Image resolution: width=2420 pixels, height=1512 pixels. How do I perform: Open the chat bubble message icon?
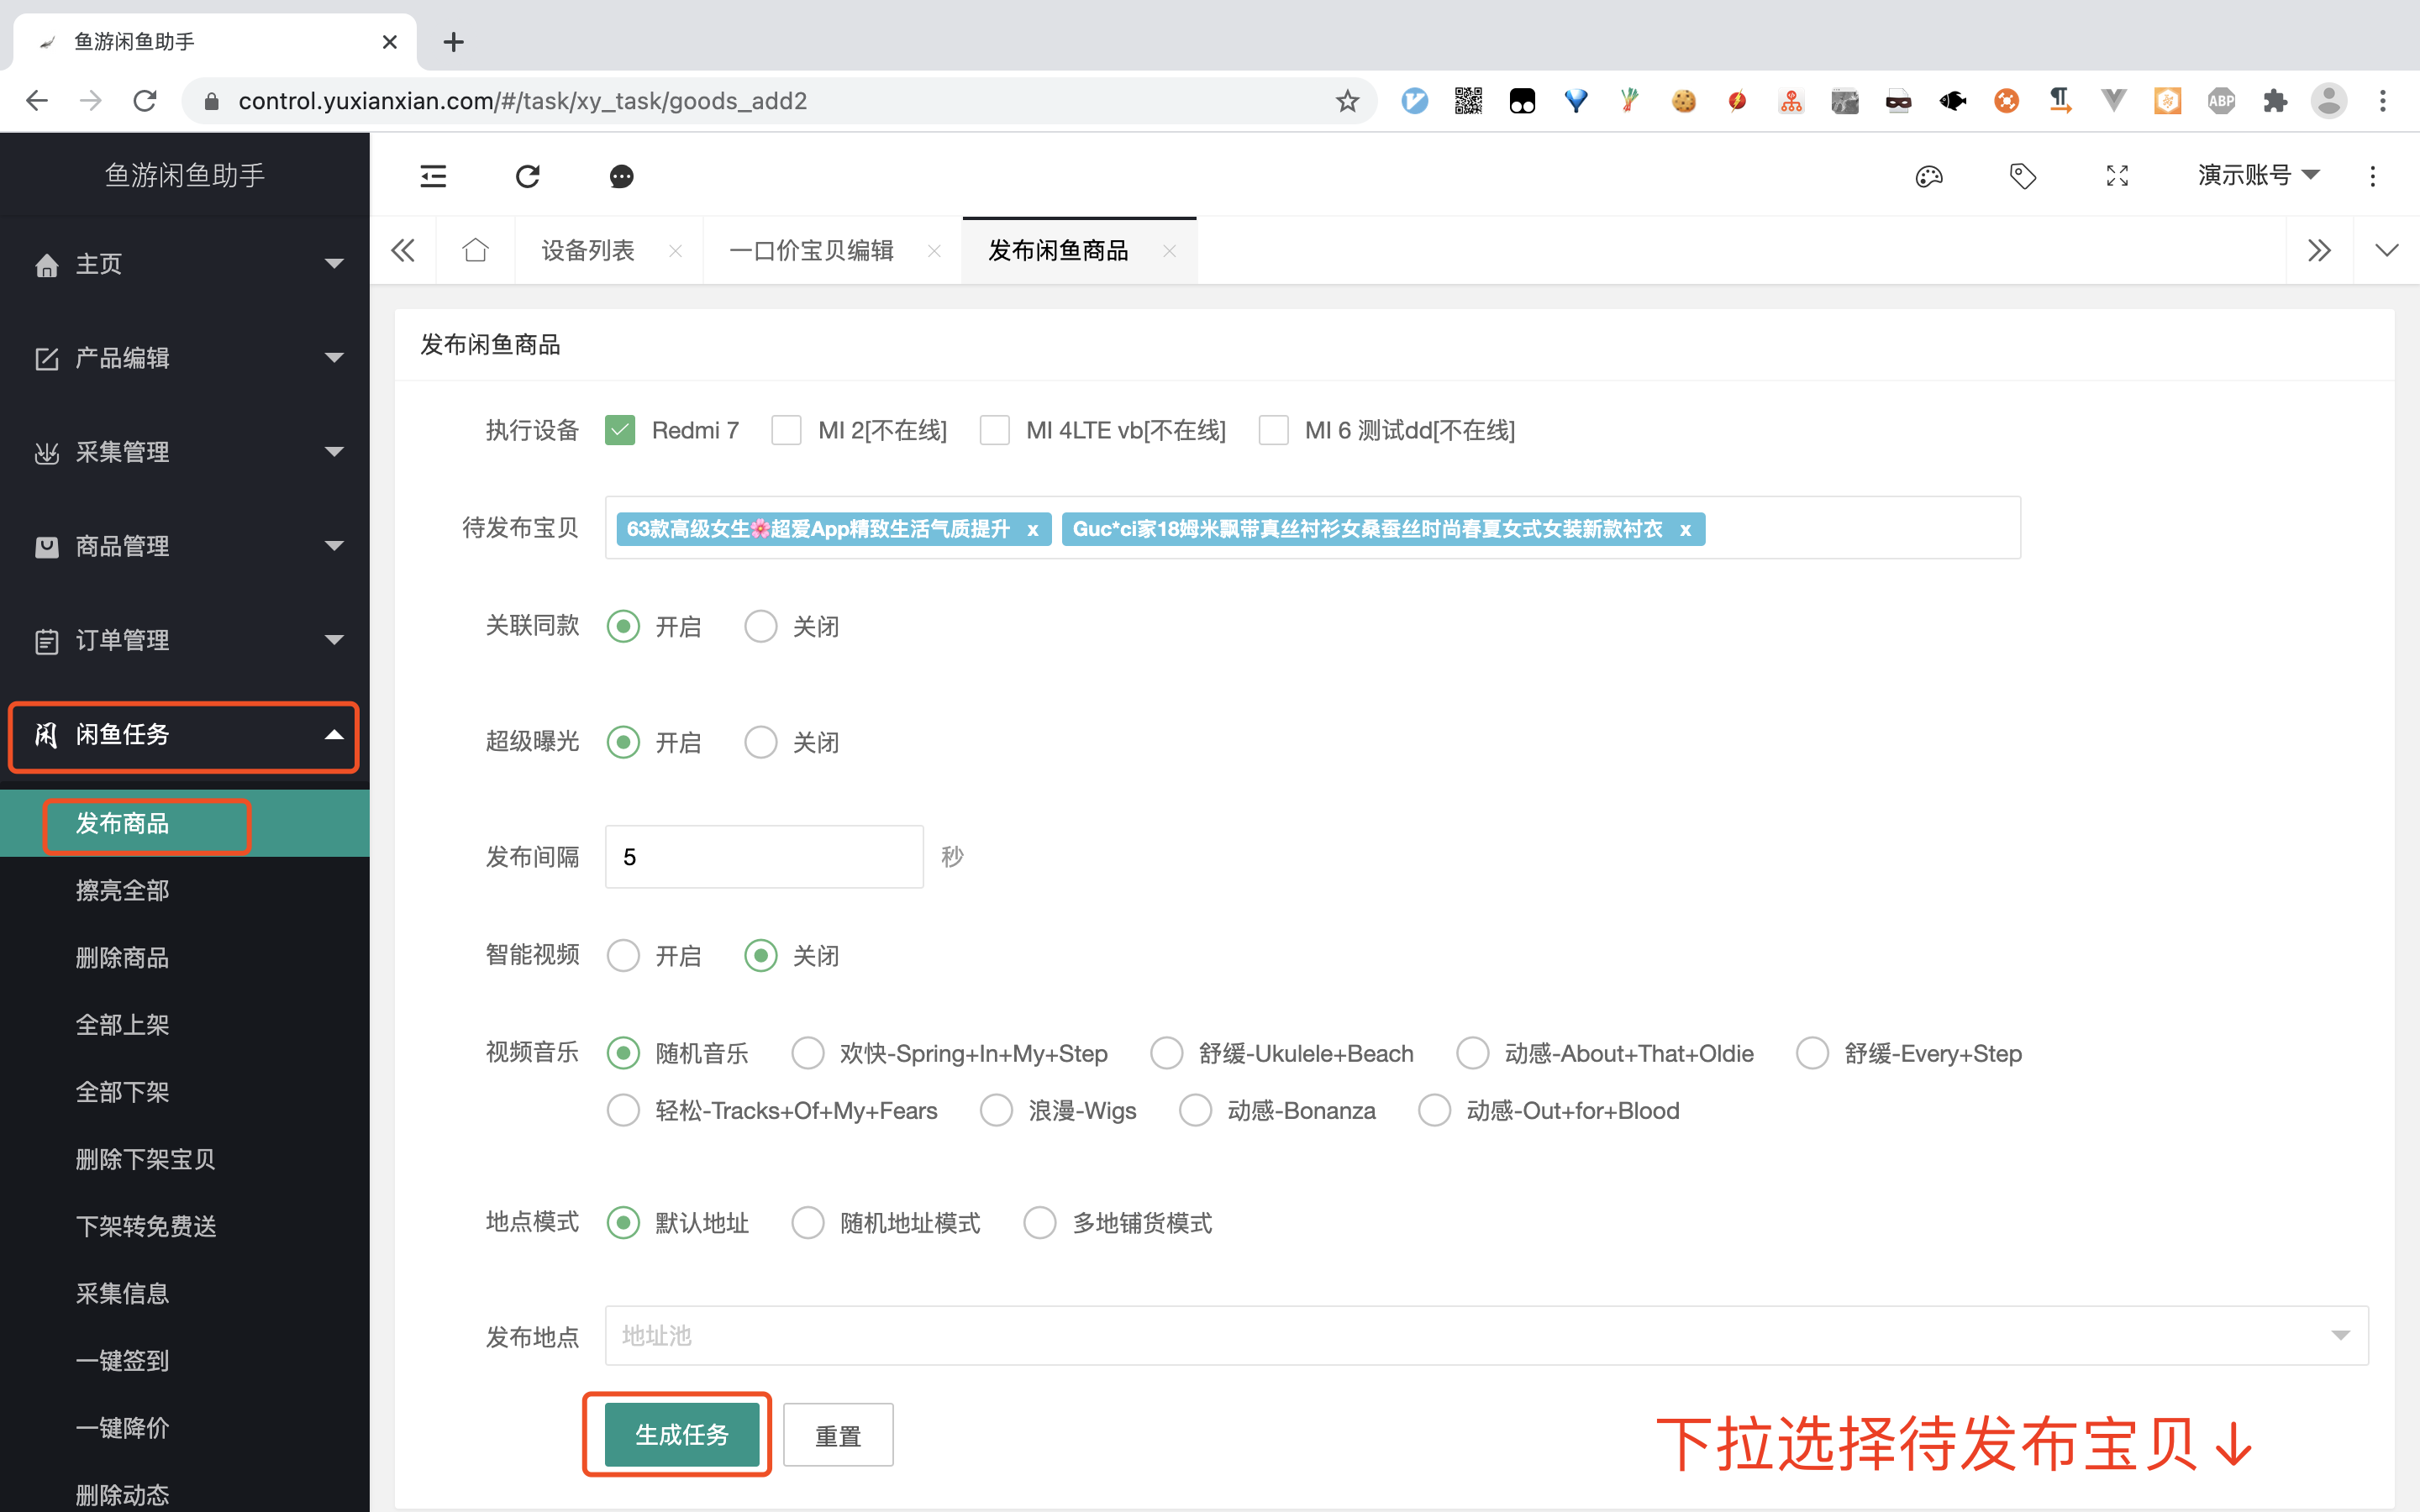point(621,176)
